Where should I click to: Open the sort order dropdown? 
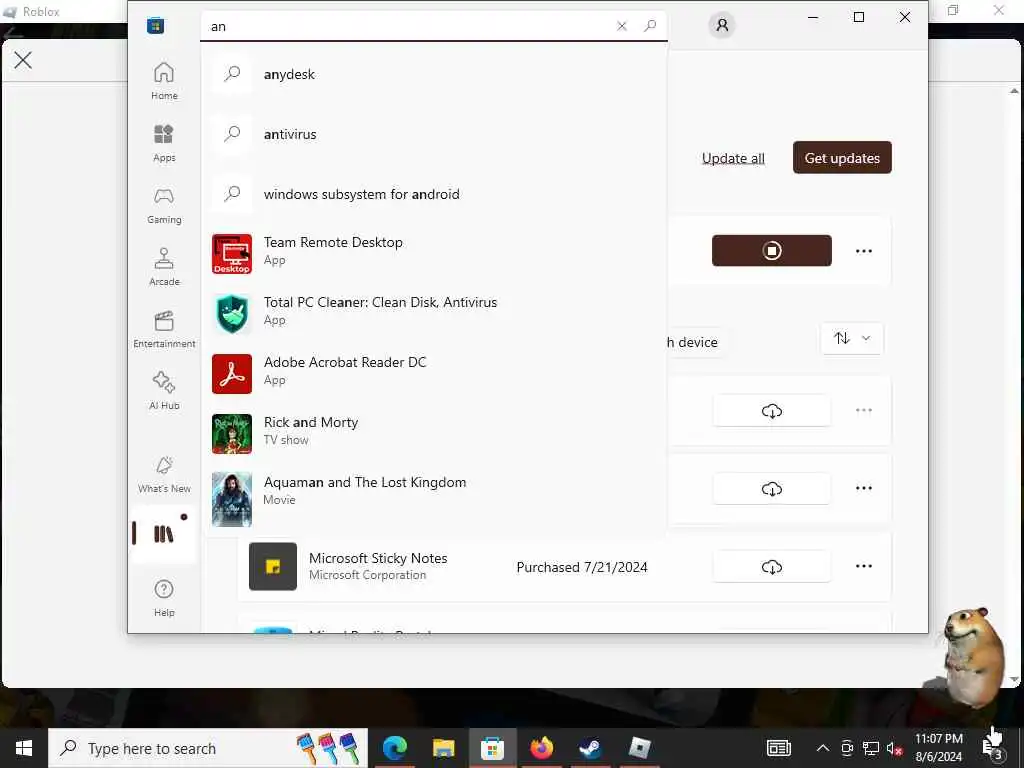[852, 338]
